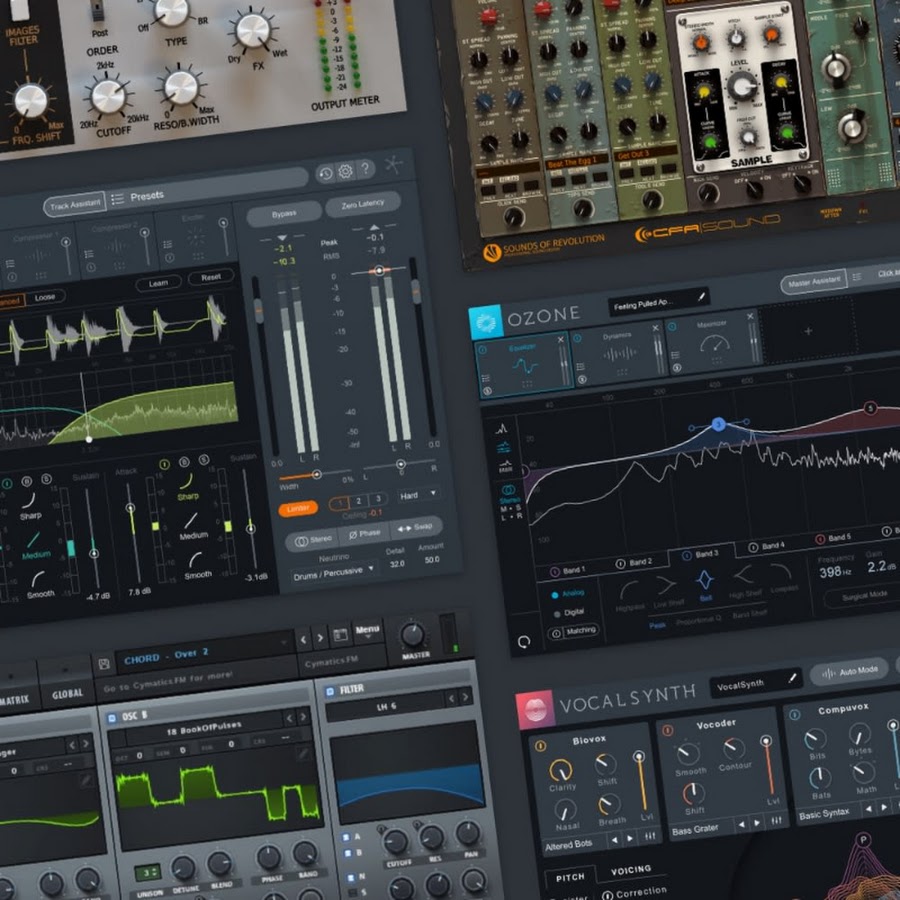
Task: Next Biovox preset arrow beside Altered Bots
Action: tap(630, 839)
